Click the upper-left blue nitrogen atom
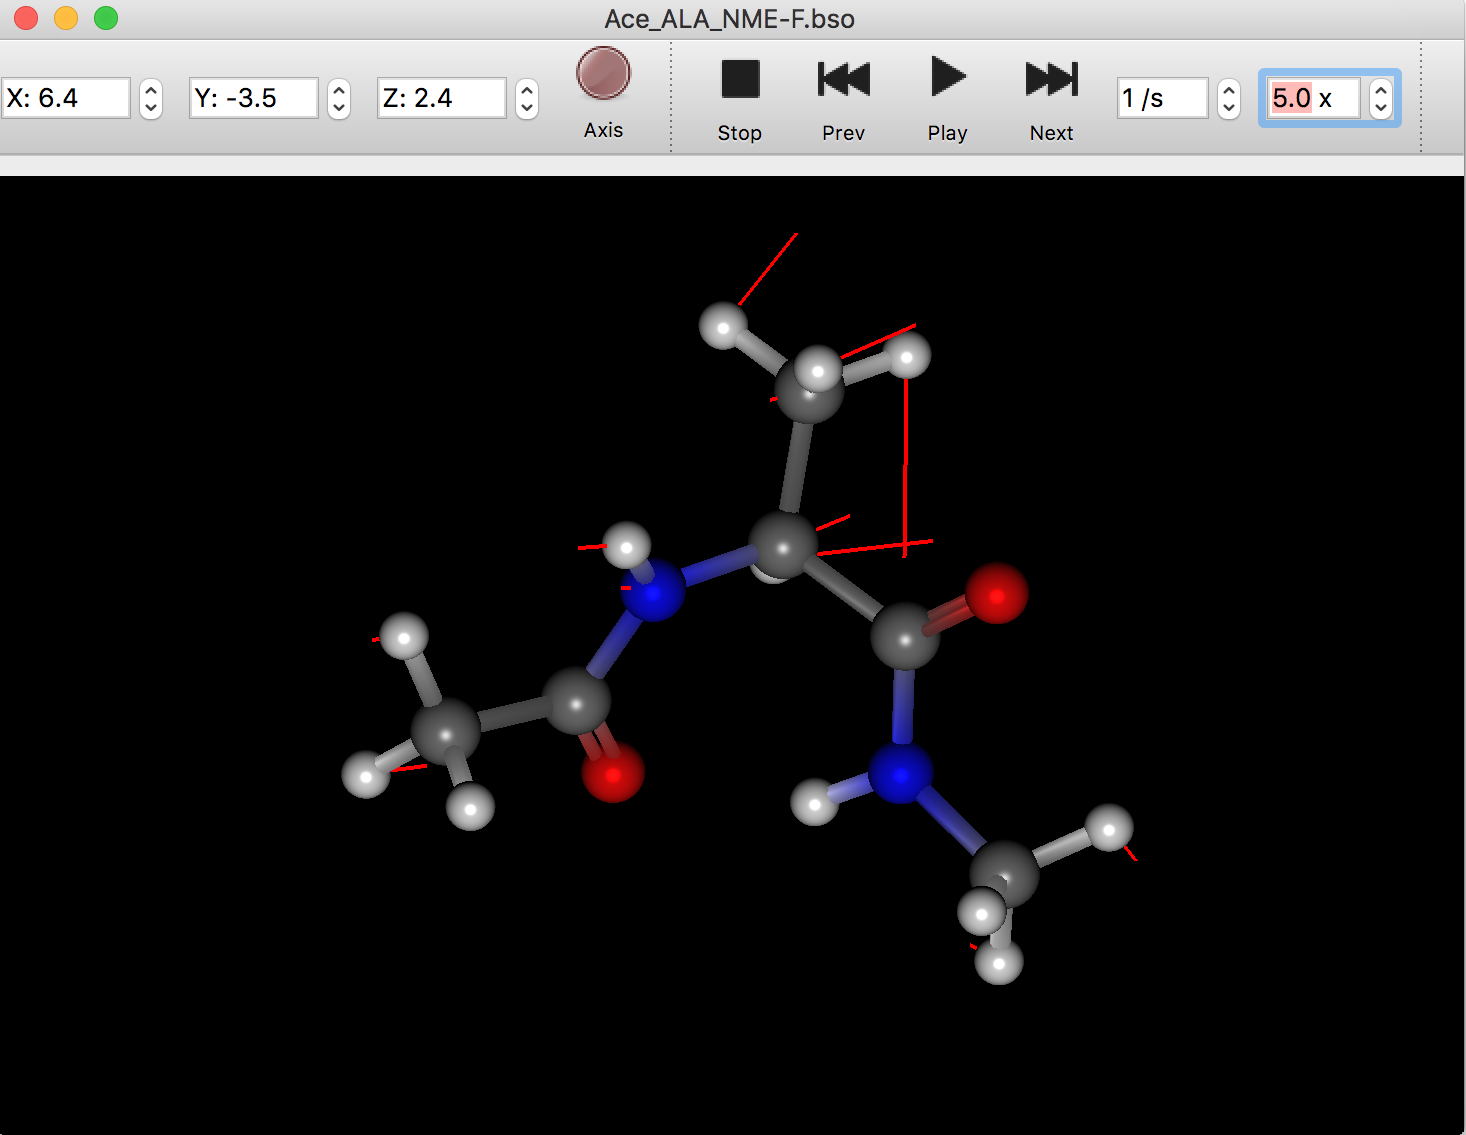The width and height of the screenshot is (1466, 1135). 654,591
